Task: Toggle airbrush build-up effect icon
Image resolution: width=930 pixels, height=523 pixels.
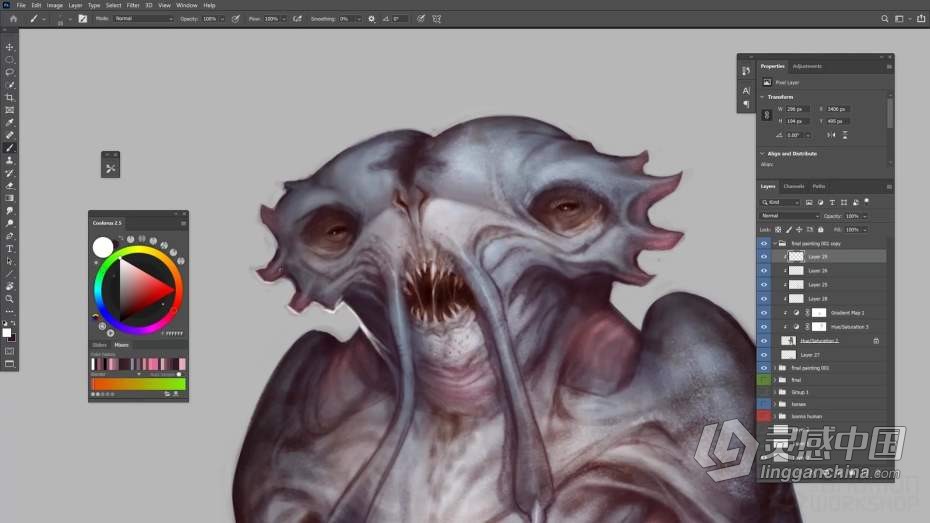Action: tap(297, 19)
